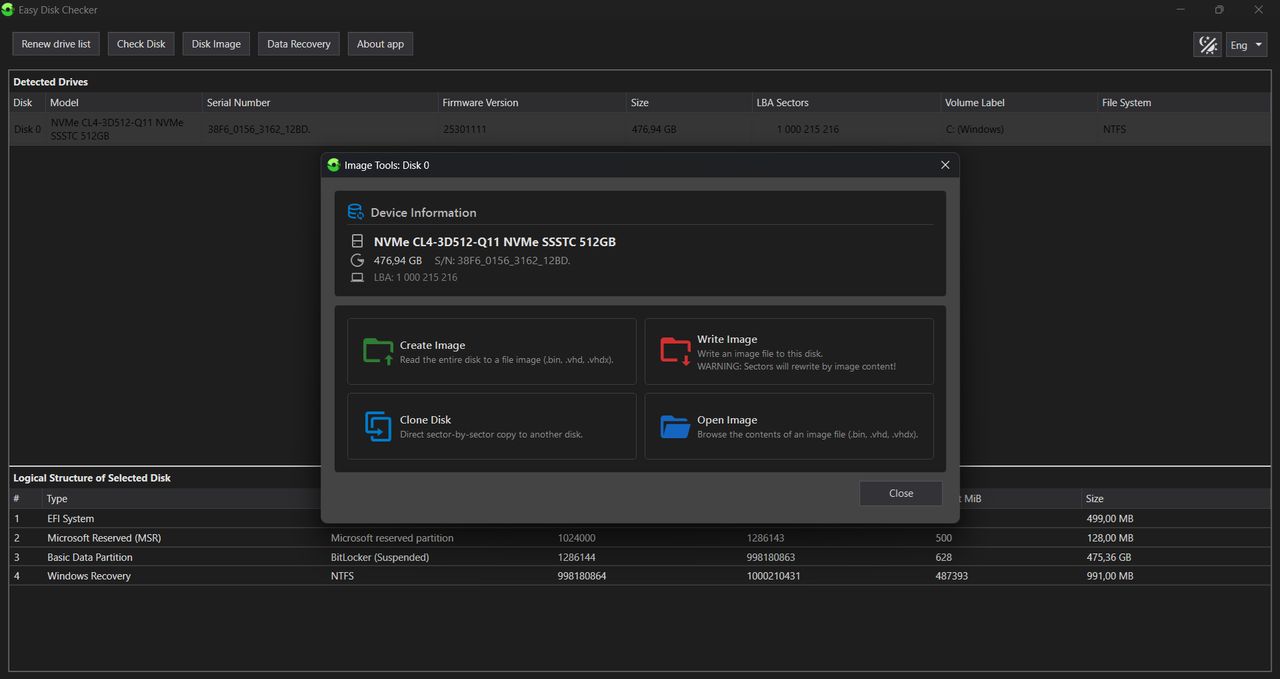Screen dimensions: 1280x679
Task: Click the Open Image blue folder icon
Action: (676, 427)
